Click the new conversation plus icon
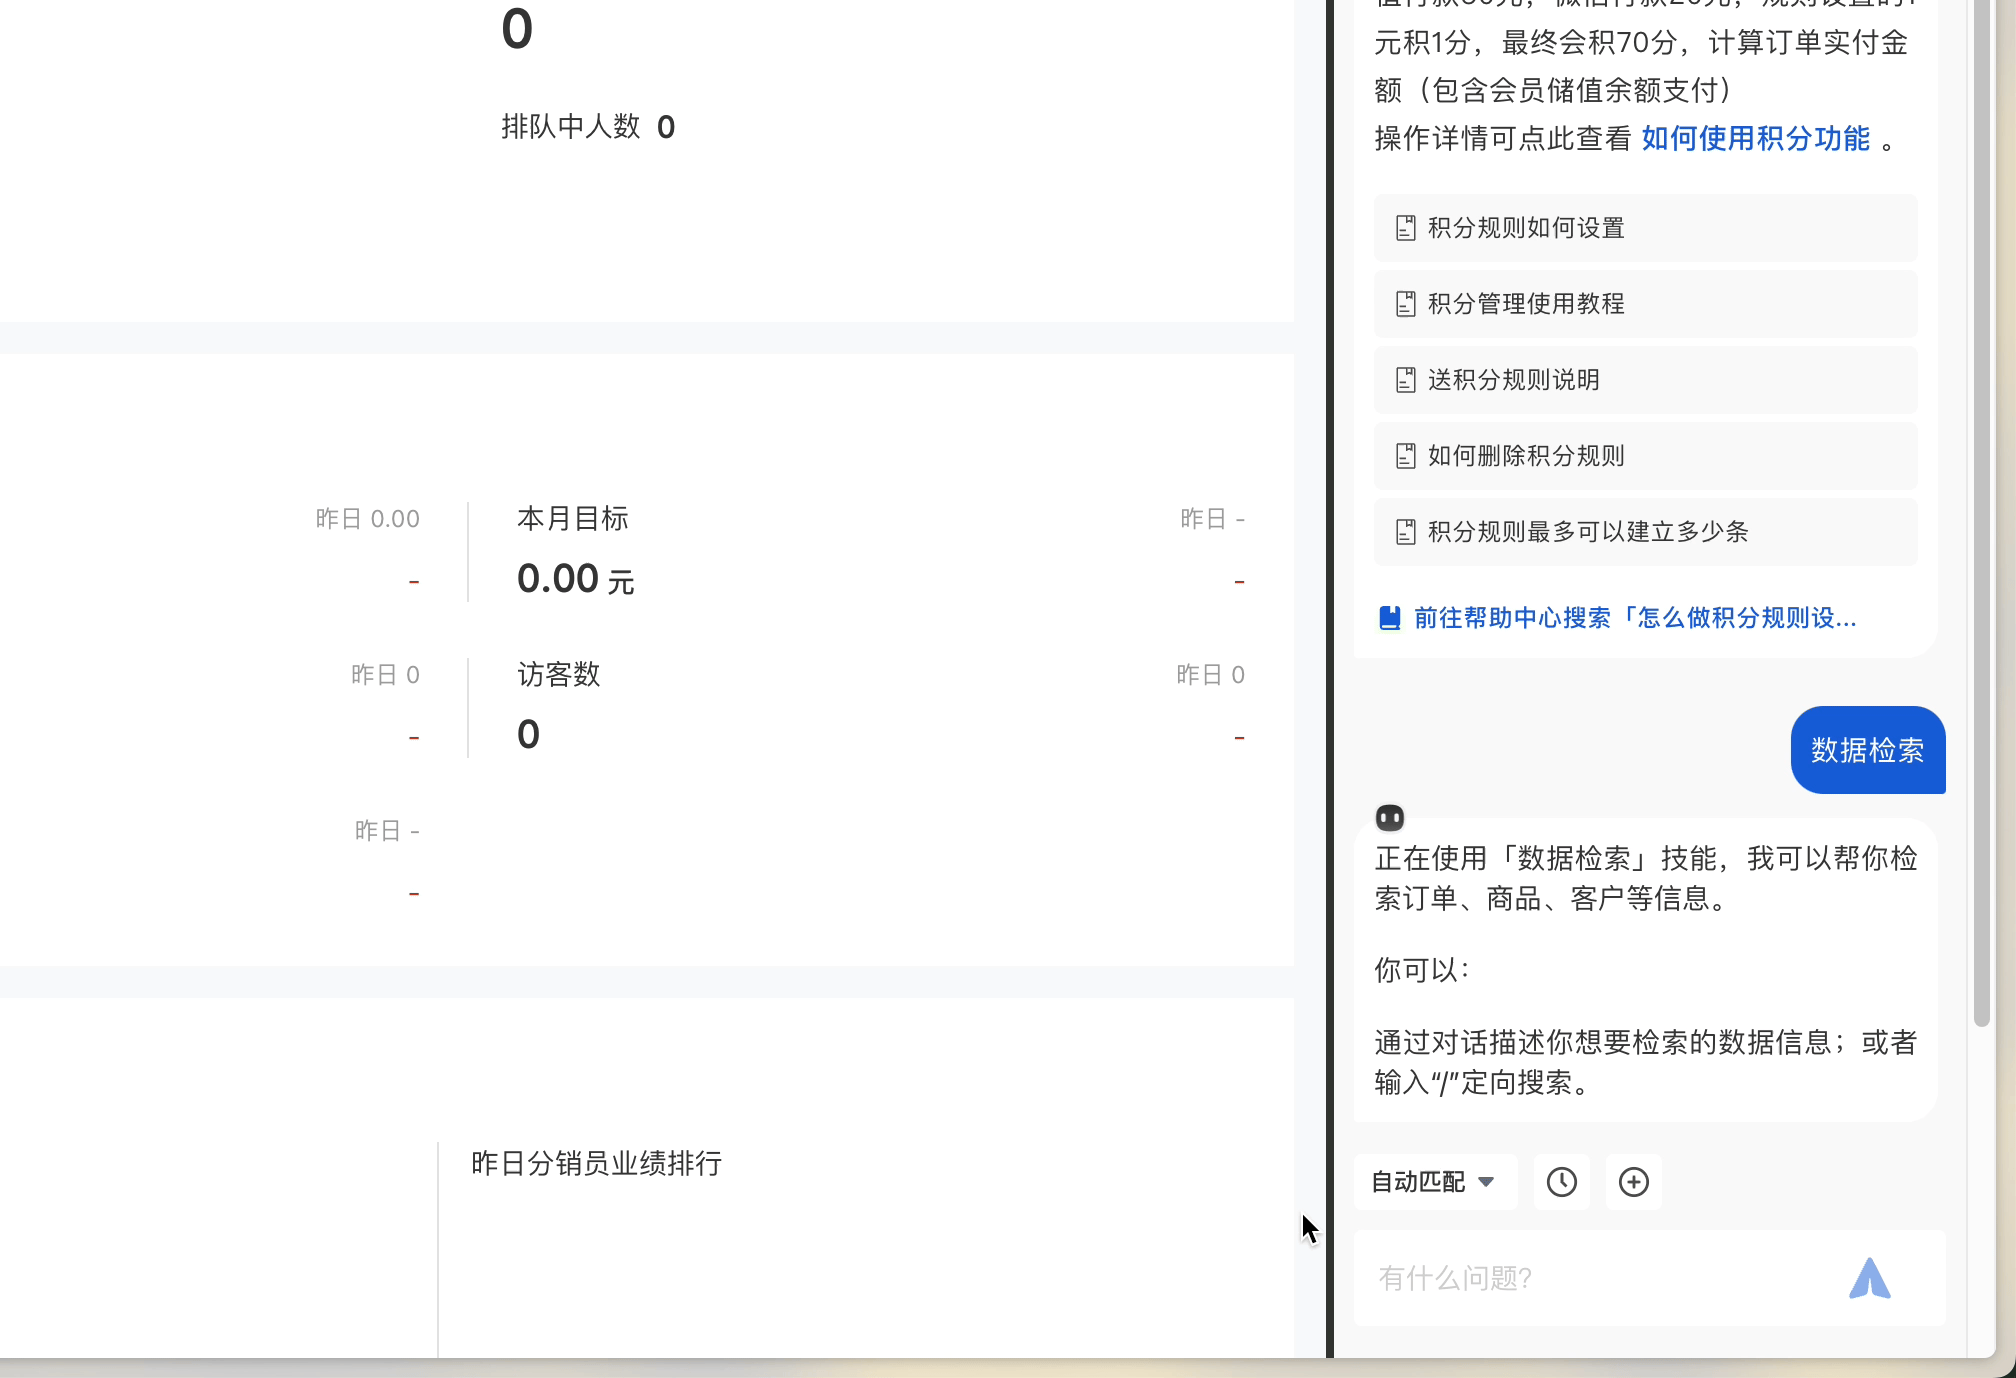2016x1378 pixels. click(x=1633, y=1182)
